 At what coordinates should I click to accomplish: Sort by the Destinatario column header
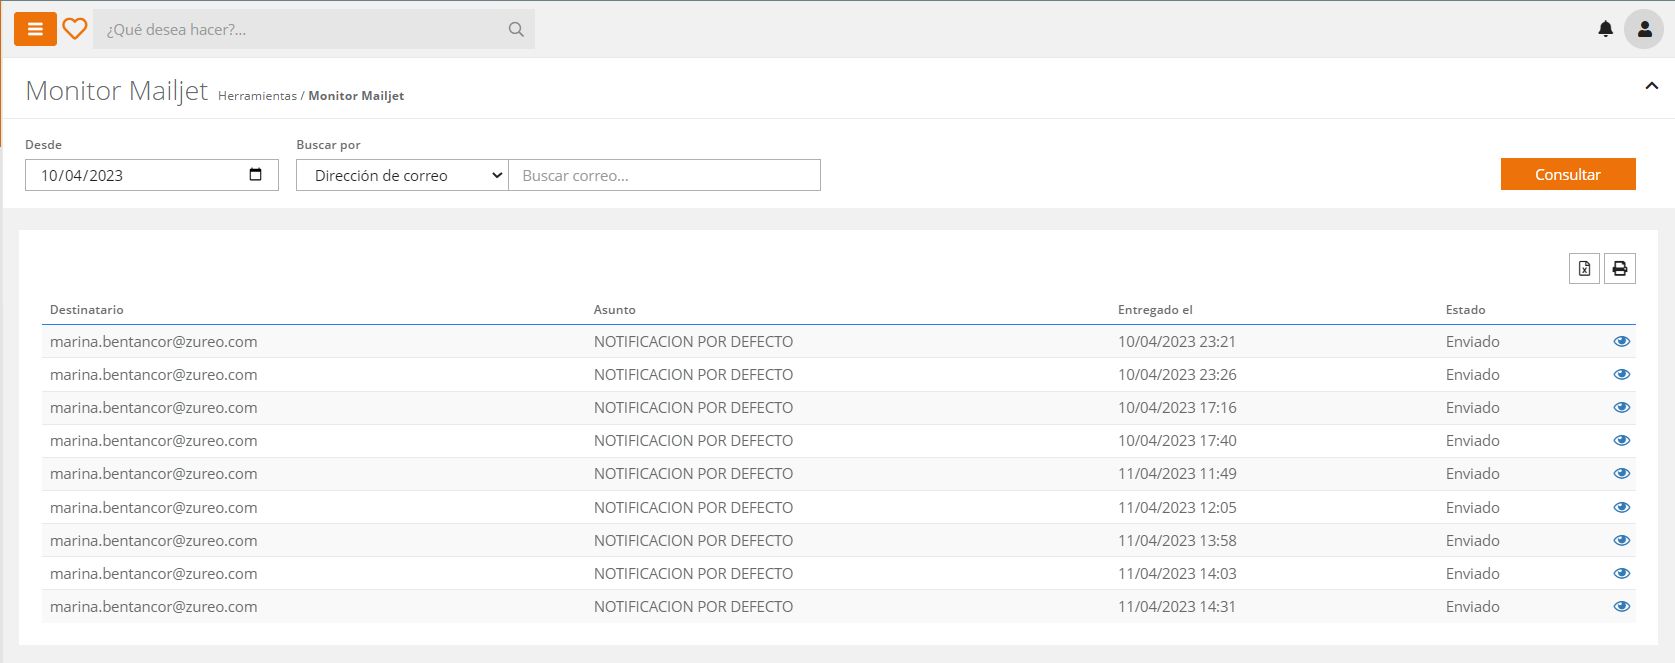pos(87,310)
